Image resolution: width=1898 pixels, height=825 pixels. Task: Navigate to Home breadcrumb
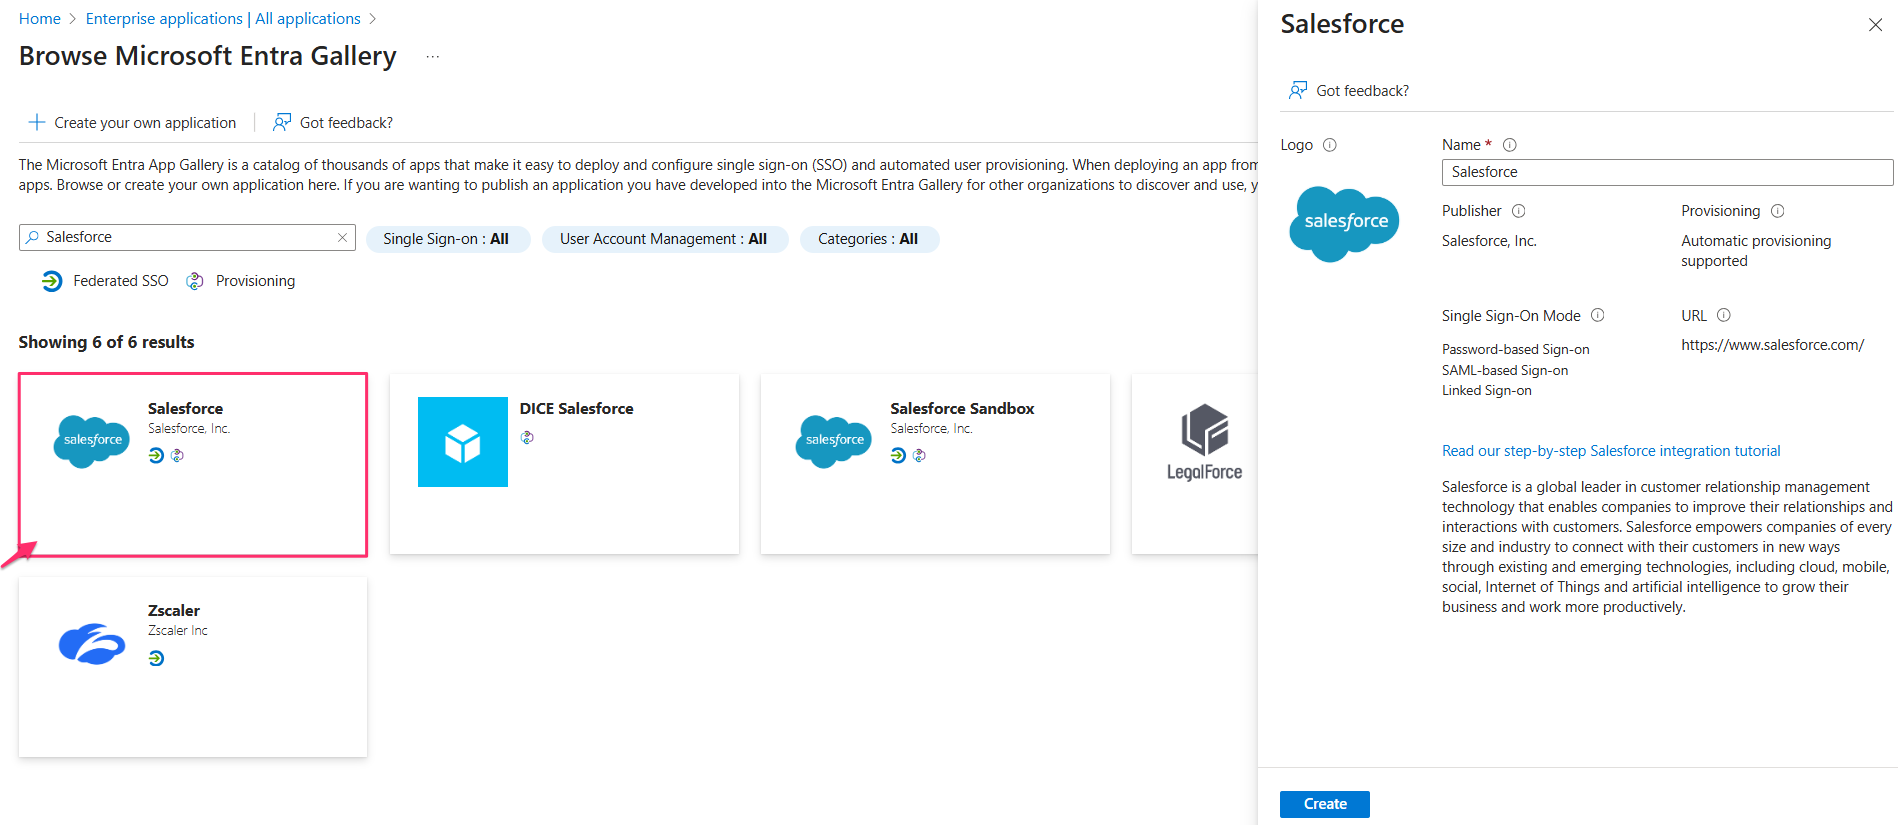pyautogui.click(x=40, y=19)
